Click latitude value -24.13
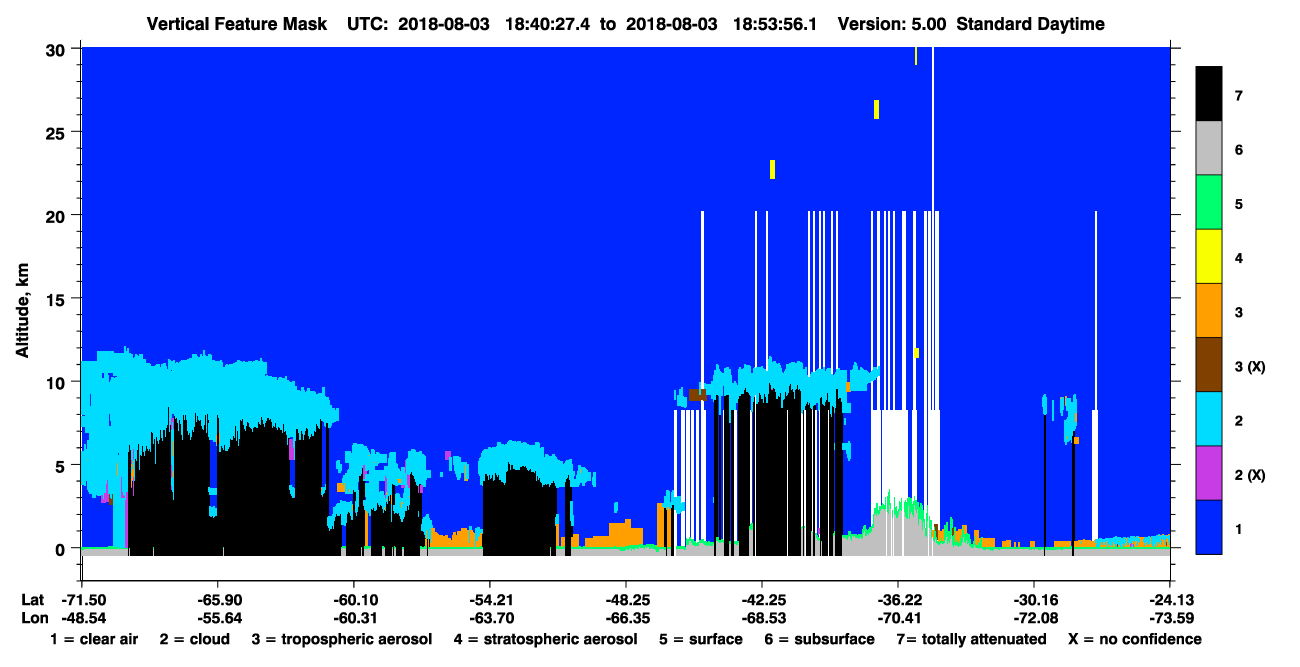 (x=1170, y=600)
